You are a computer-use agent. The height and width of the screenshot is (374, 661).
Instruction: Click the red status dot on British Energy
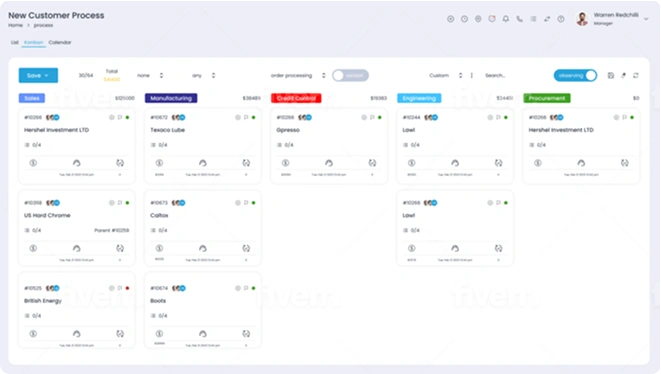click(127, 288)
